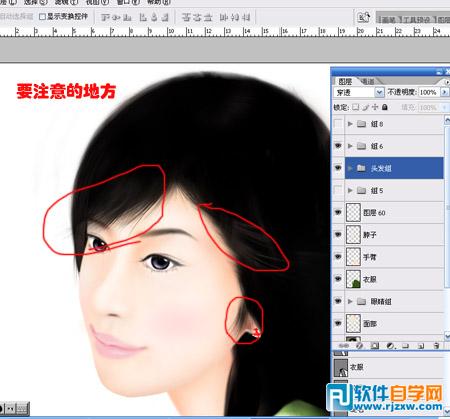
Task: Hide the 头发组 group
Action: click(338, 168)
